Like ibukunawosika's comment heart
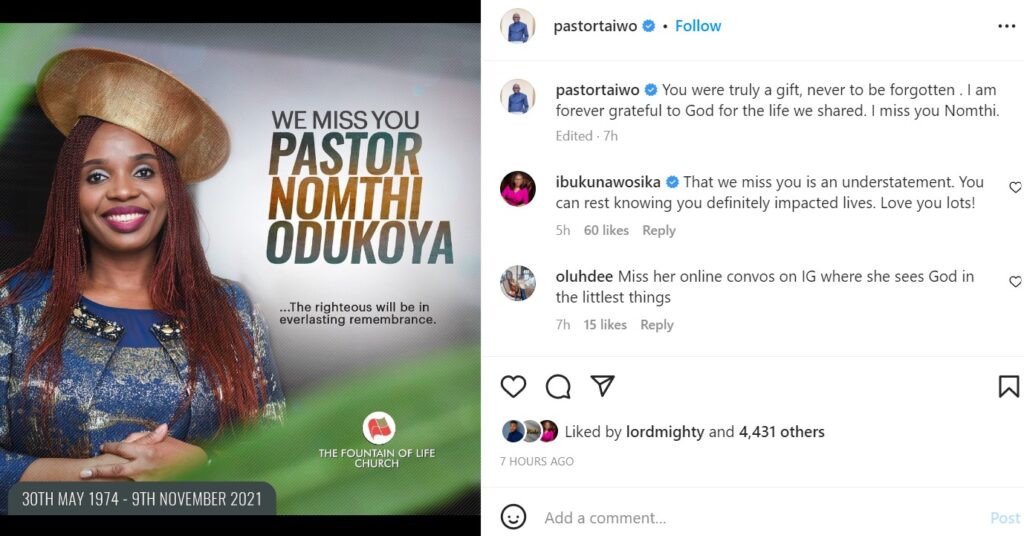The image size is (1024, 536). [x=1016, y=187]
